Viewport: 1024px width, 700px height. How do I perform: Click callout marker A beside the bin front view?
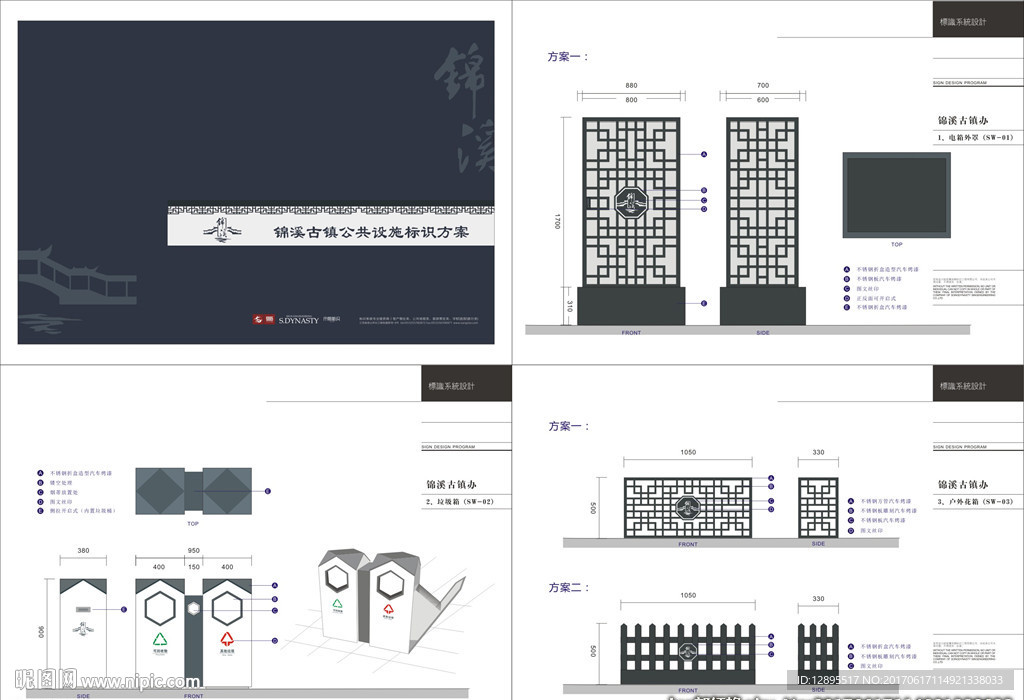(x=275, y=586)
